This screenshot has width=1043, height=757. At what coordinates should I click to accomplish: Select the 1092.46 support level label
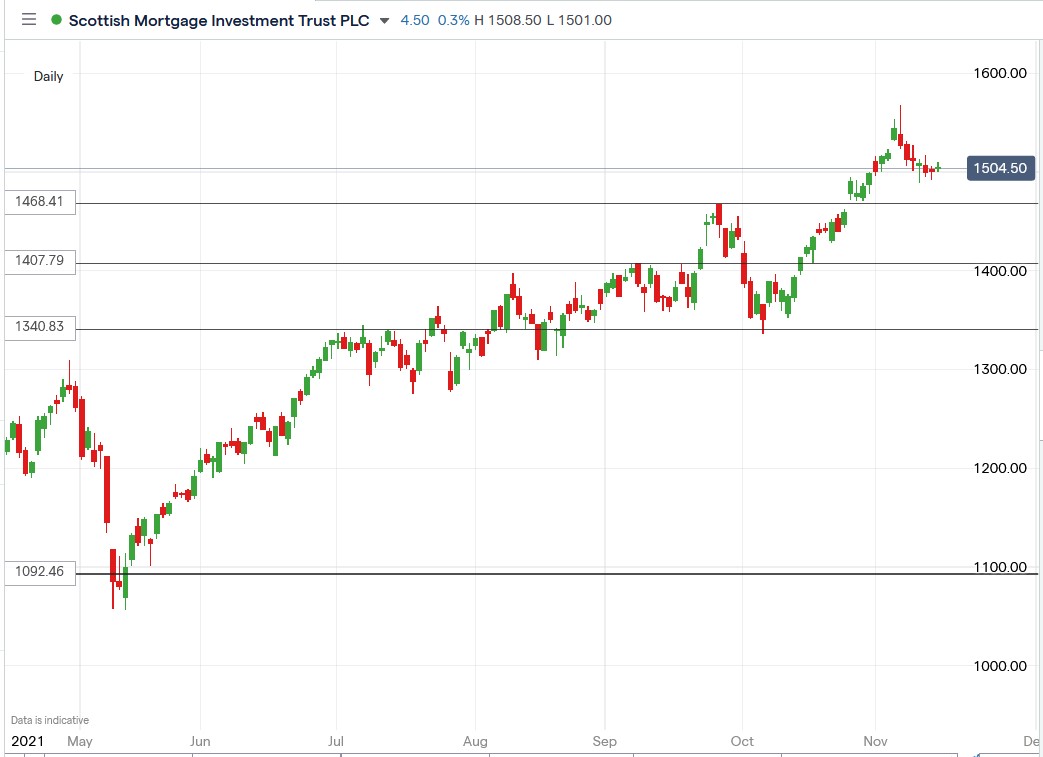point(40,572)
